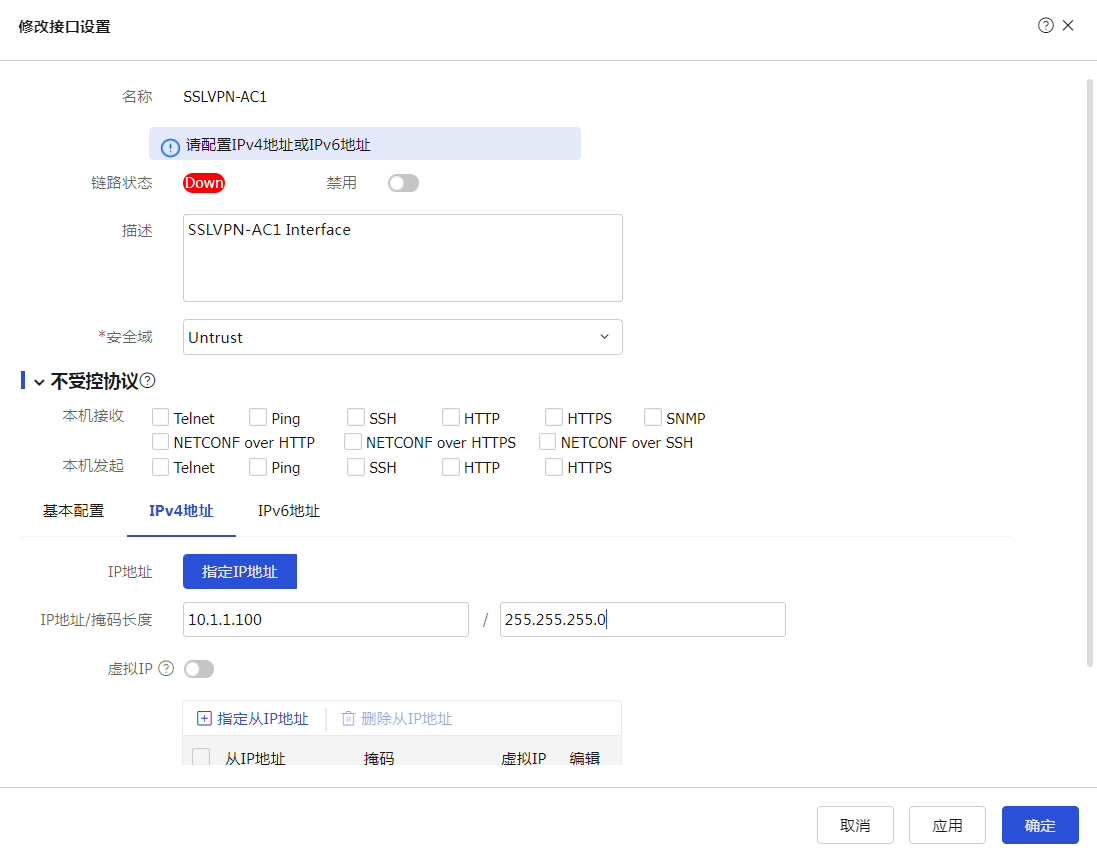1097x857 pixels.
Task: Click the subnet mask field 255.255.255.0
Action: [x=642, y=620]
